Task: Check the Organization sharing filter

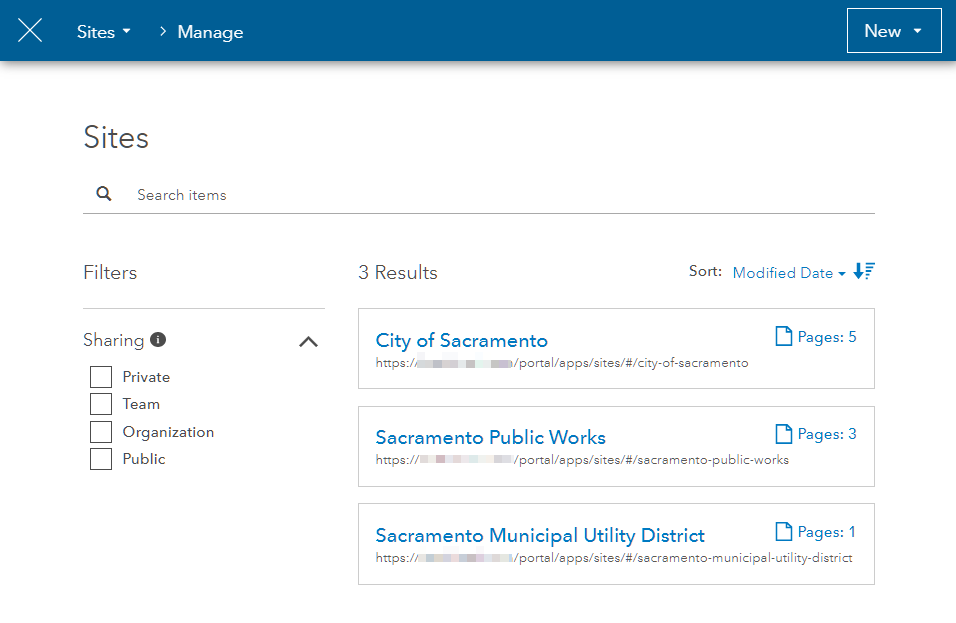Action: pyautogui.click(x=101, y=432)
